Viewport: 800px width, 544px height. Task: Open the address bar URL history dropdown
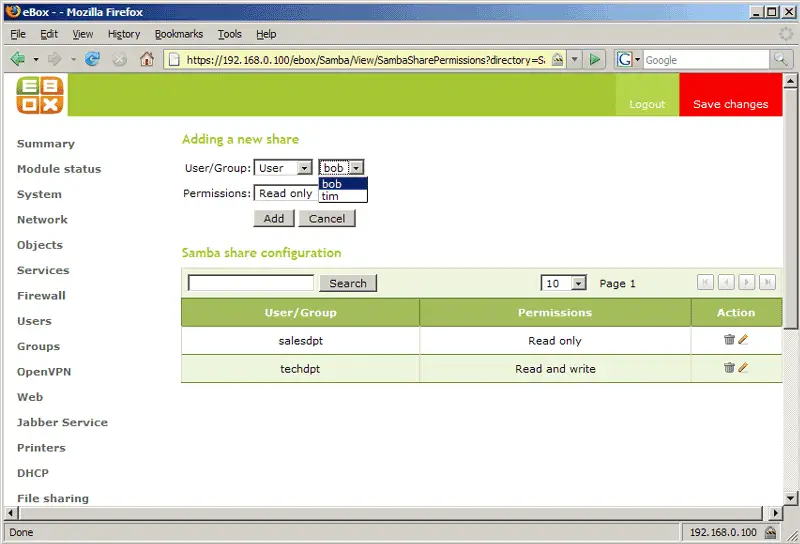coord(574,60)
